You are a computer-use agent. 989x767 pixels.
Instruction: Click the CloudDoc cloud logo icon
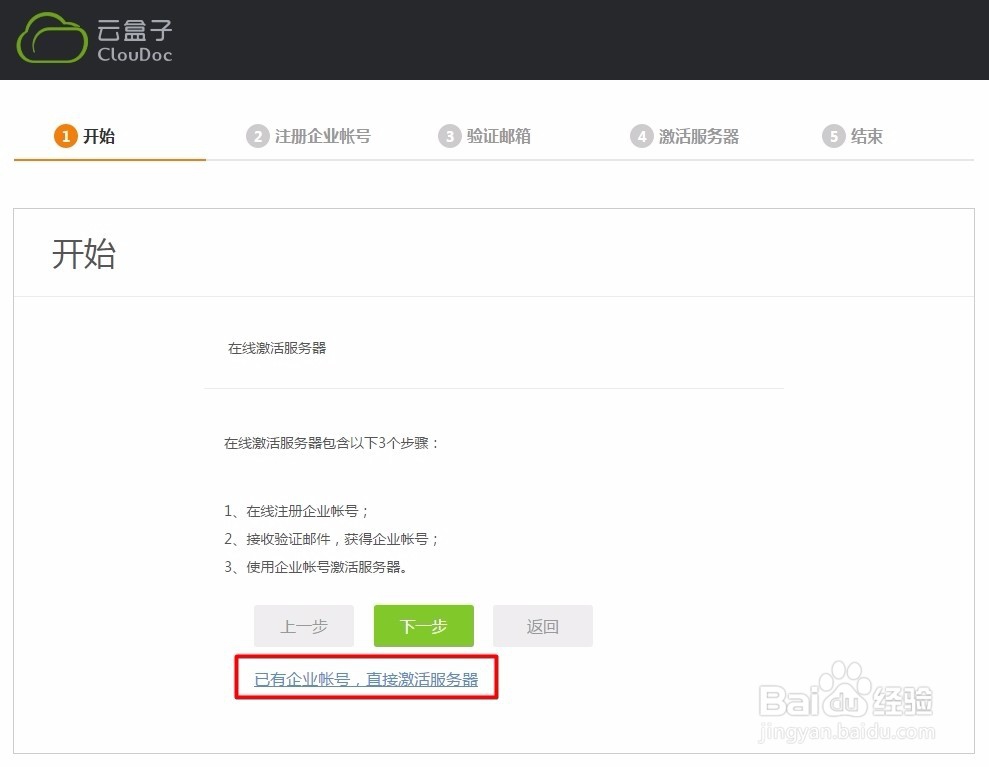tap(52, 38)
